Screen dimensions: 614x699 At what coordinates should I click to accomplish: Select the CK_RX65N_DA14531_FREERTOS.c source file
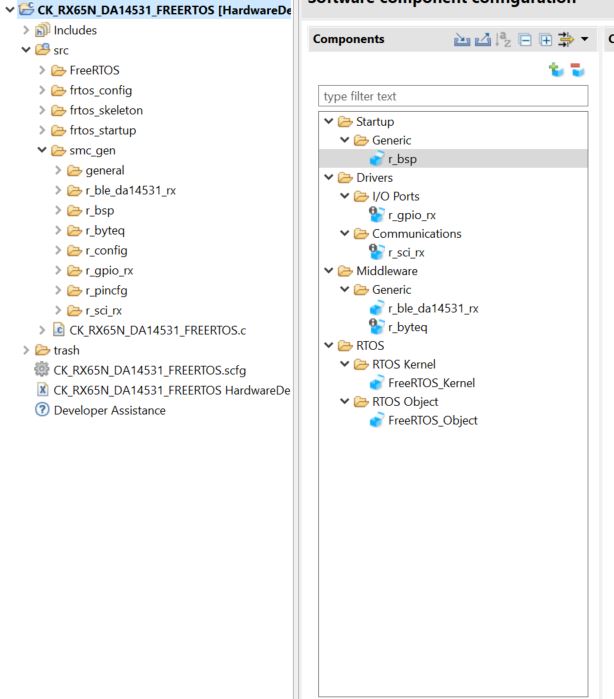click(149, 330)
